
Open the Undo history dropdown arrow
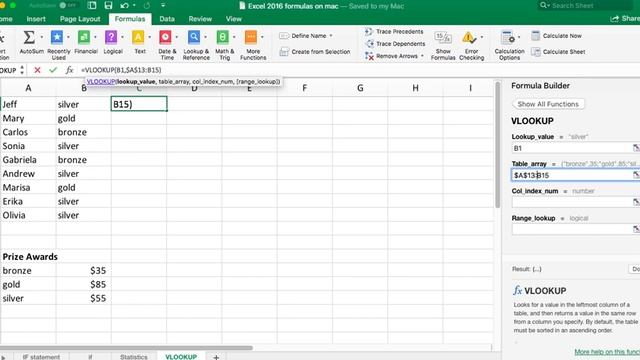pyautogui.click(x=134, y=6)
